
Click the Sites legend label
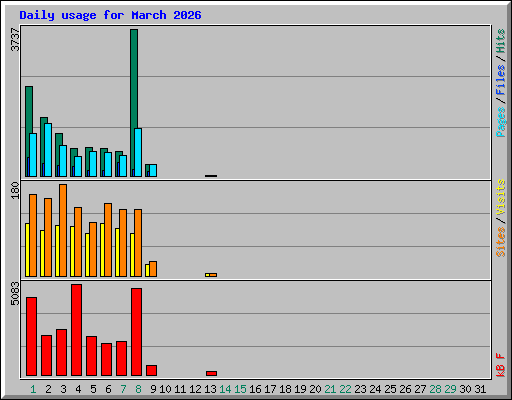coord(501,242)
